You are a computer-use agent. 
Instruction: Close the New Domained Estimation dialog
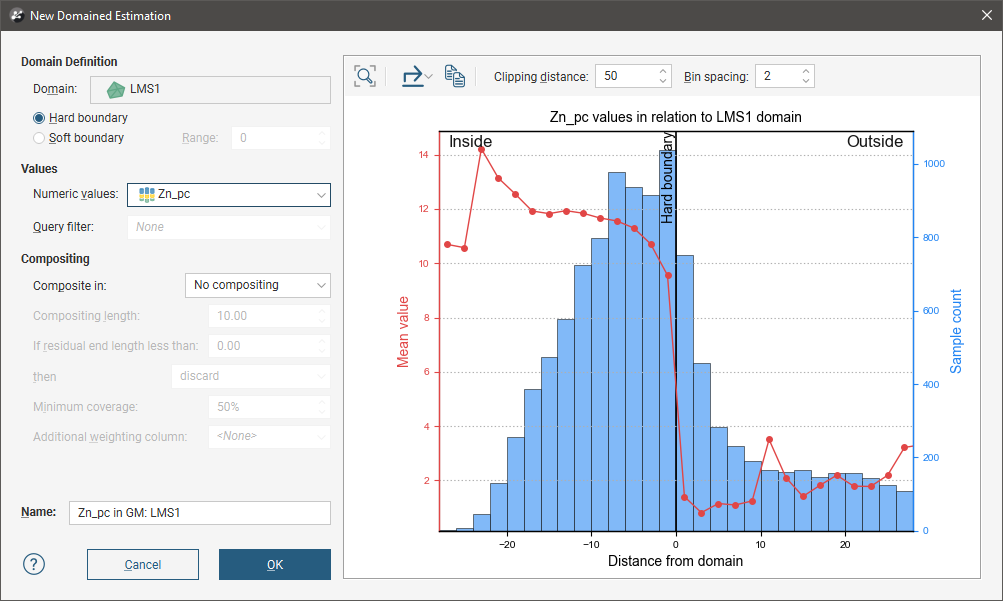click(x=986, y=16)
